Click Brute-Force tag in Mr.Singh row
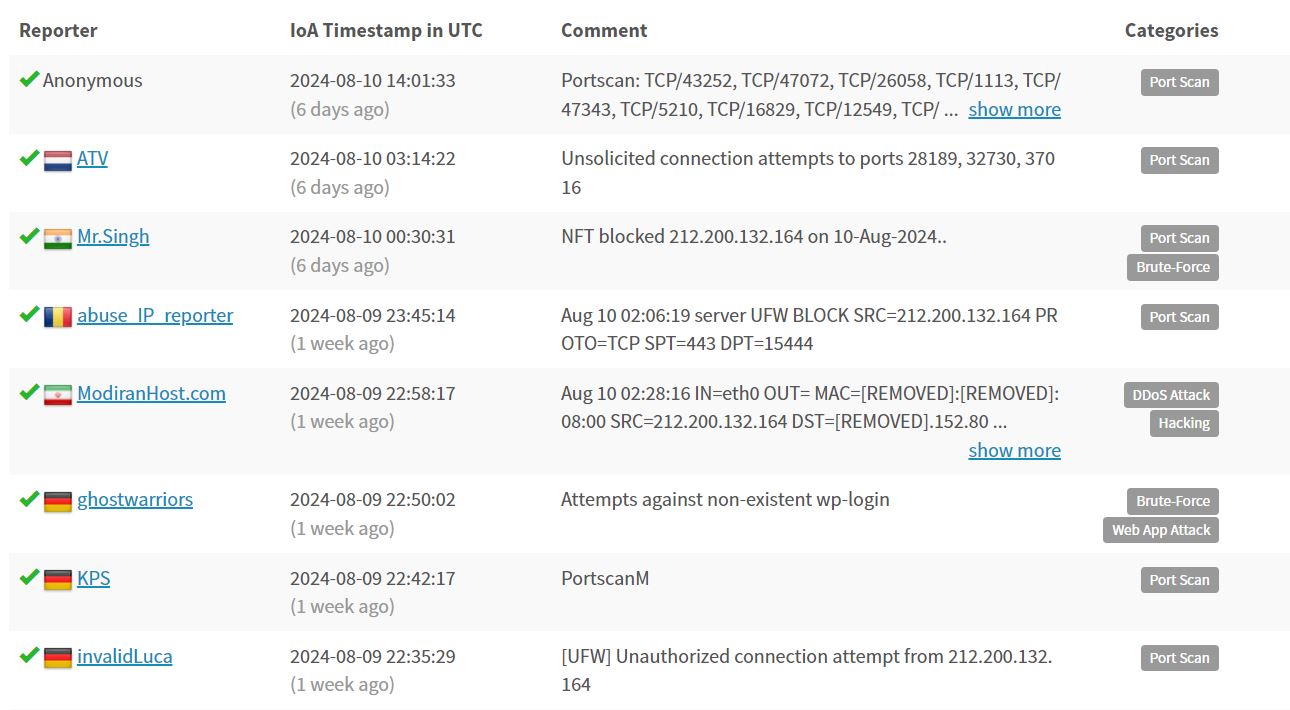Screen dimensions: 1290x710 (1173, 267)
